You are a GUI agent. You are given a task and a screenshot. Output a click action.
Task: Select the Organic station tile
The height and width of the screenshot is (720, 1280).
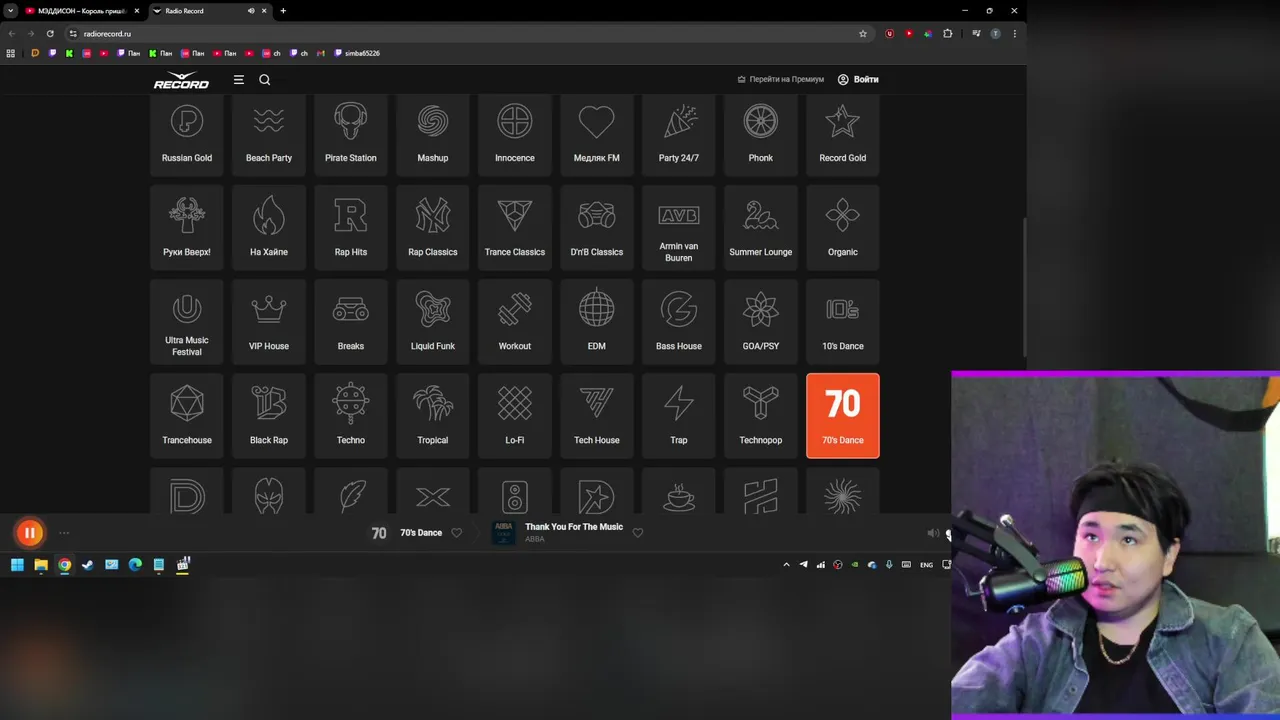pos(843,227)
